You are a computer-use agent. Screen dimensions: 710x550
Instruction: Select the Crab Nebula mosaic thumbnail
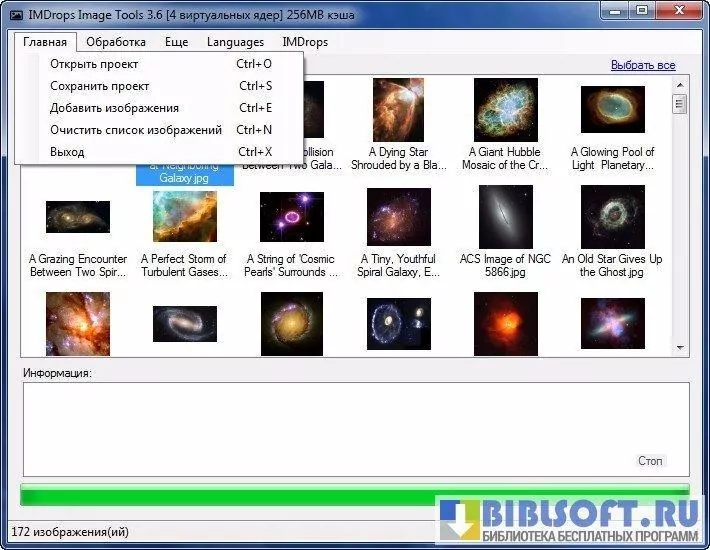[x=506, y=110]
